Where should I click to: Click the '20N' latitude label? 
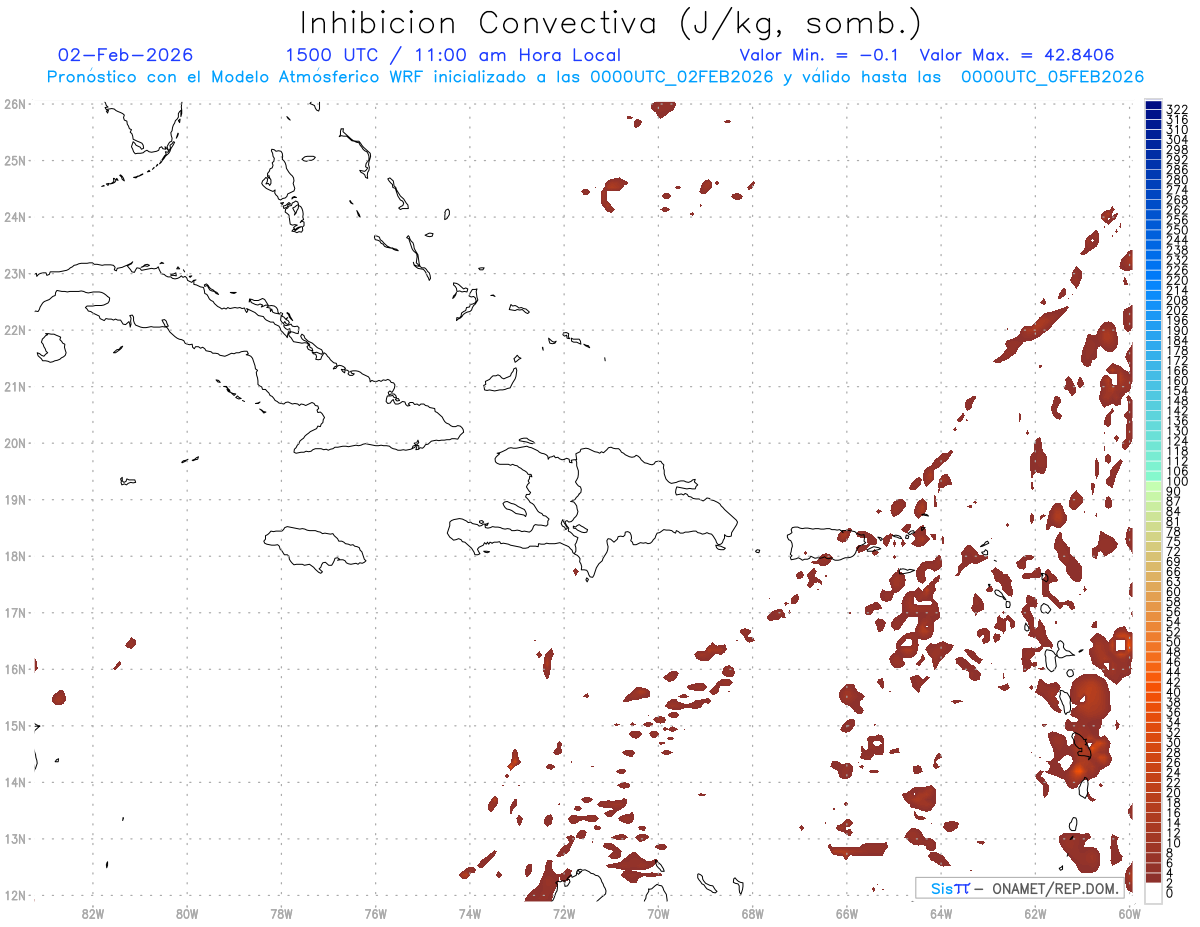[x=15, y=443]
